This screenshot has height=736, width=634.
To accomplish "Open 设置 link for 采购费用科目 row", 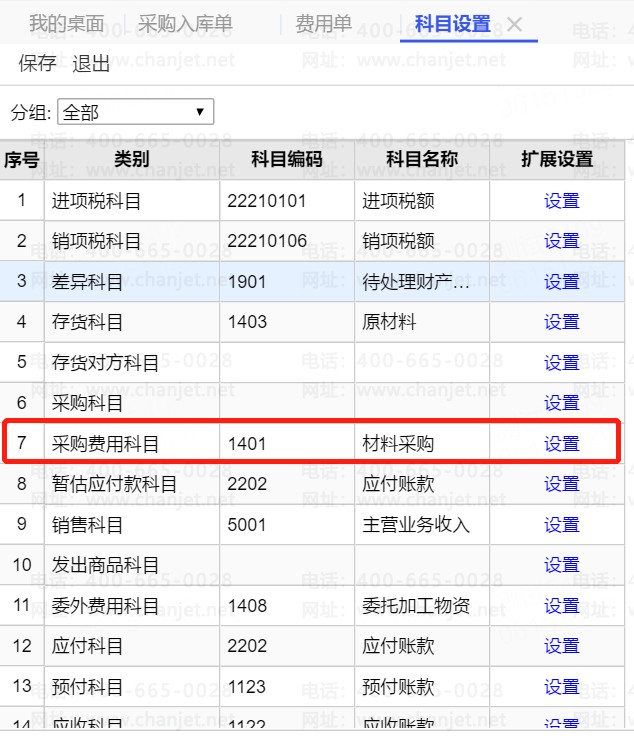I will pos(561,444).
